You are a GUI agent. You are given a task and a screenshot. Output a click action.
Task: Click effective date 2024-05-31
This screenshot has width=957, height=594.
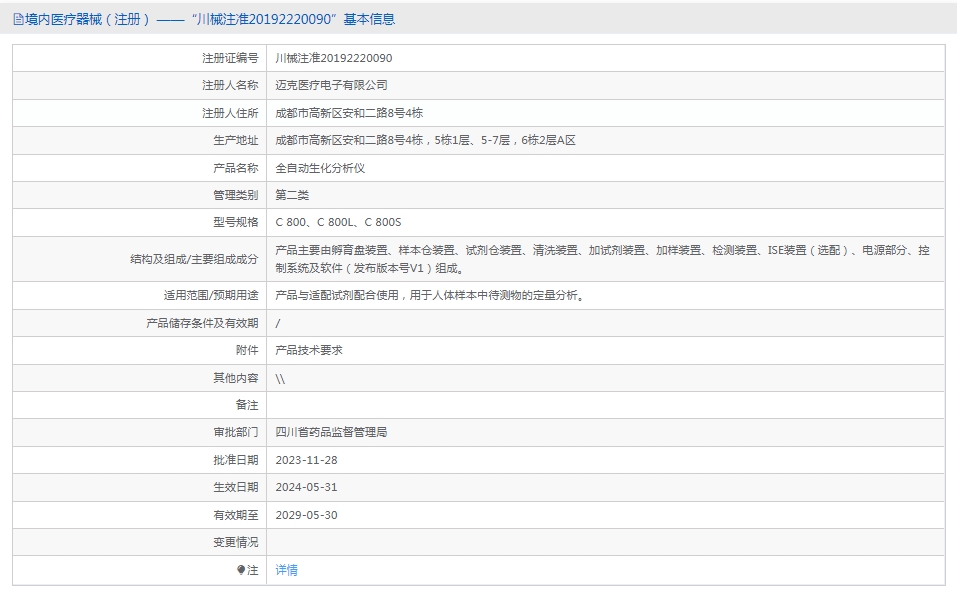[306, 487]
